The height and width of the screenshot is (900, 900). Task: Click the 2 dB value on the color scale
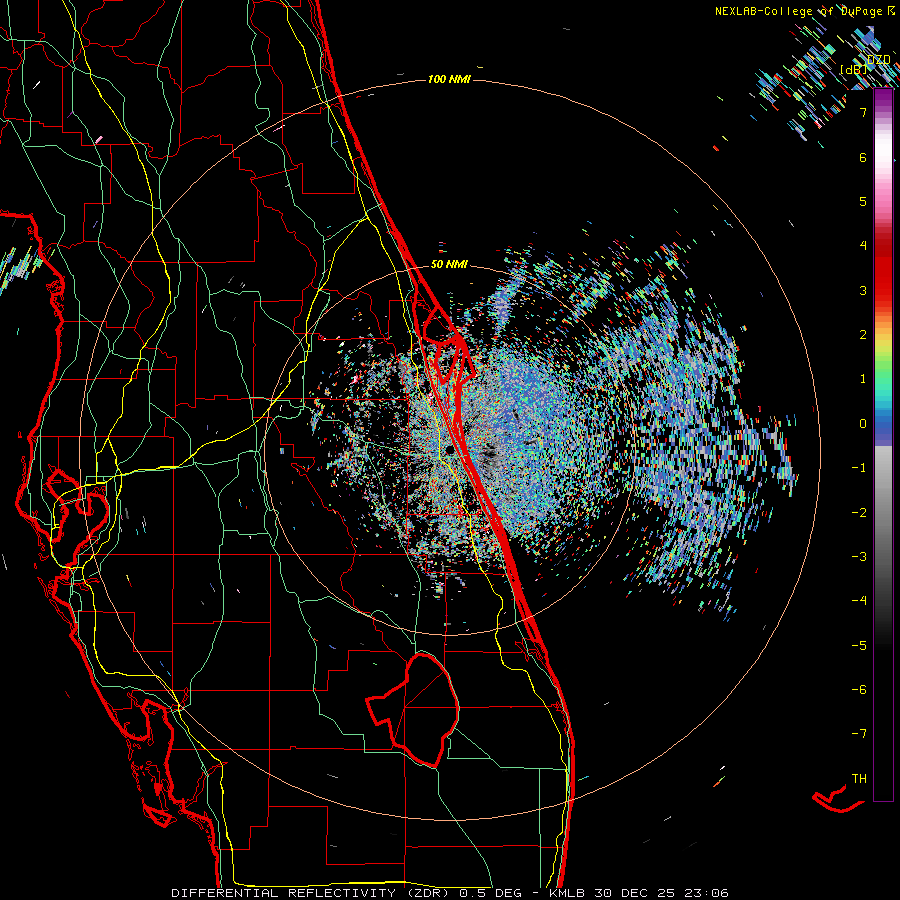863,335
